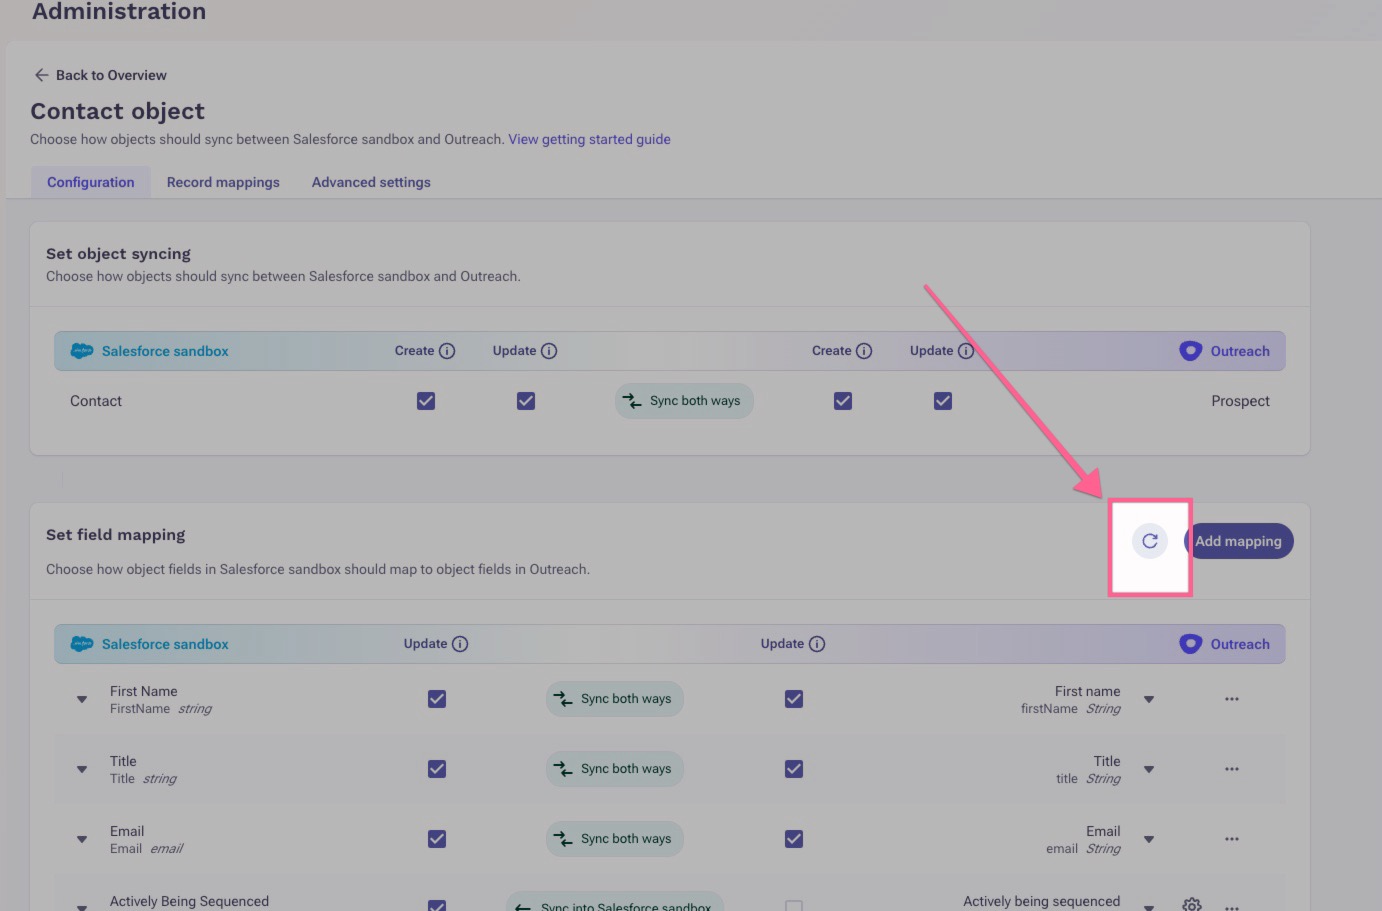Change sync direction for Email mapping
1382x911 pixels.
615,839
